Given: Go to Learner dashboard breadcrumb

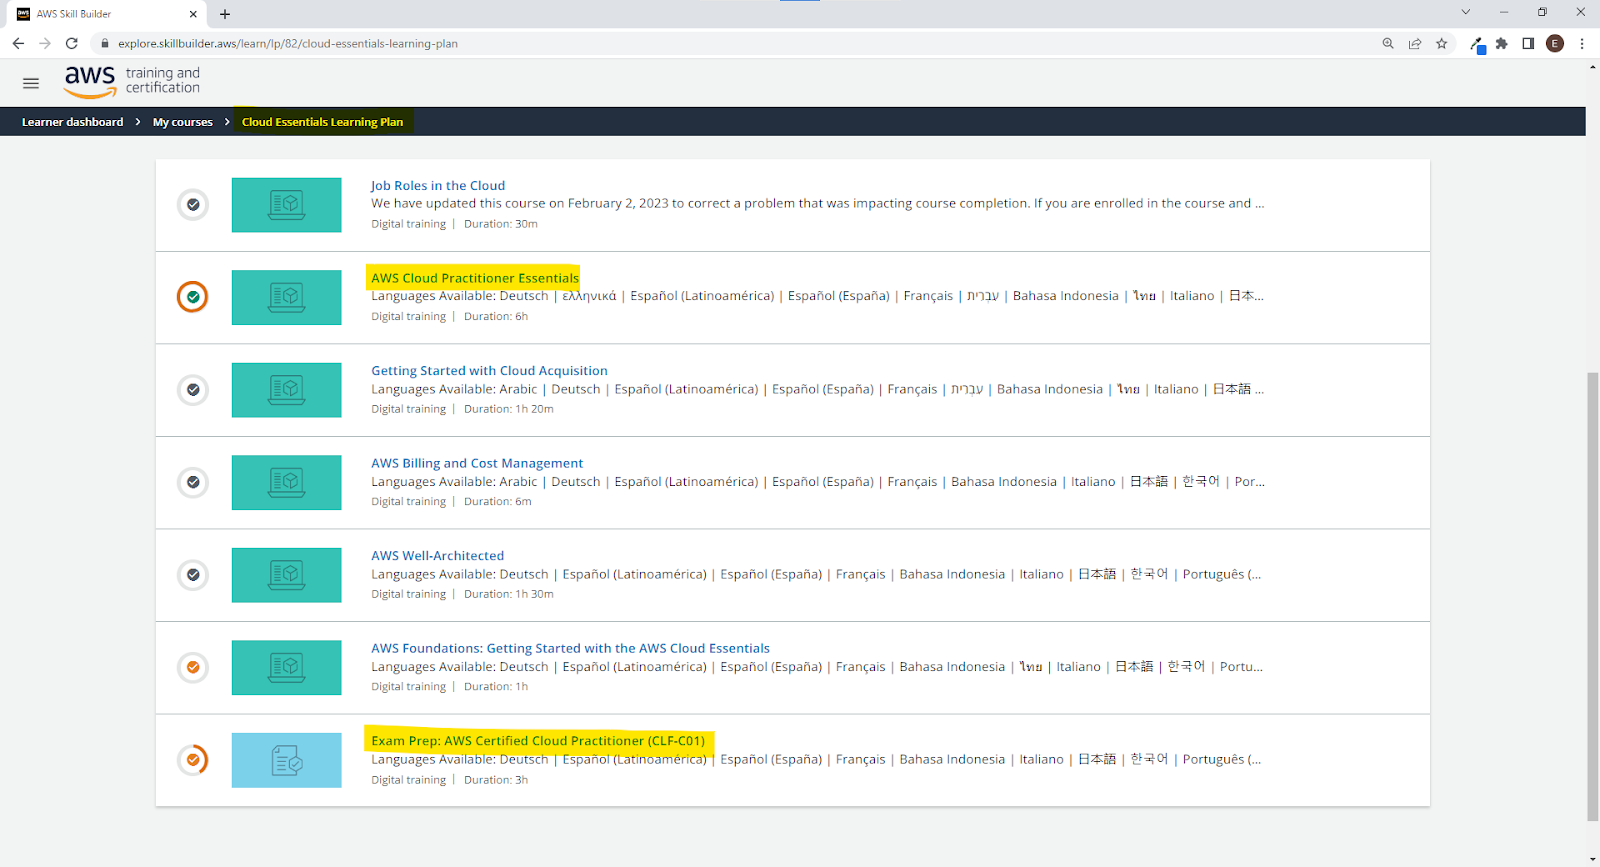Looking at the screenshot, I should (73, 122).
